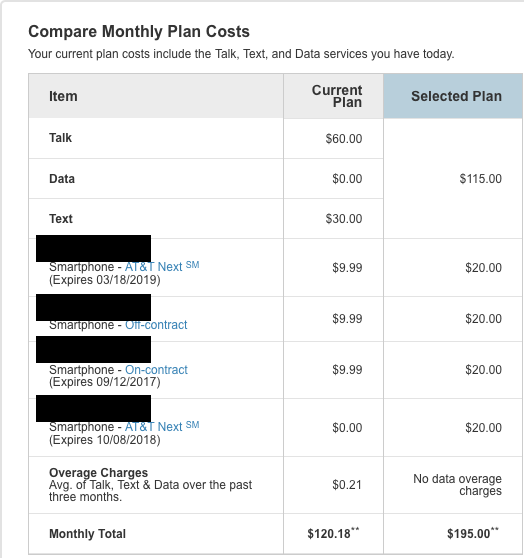Click the $115.00 selected plan price

481,178
